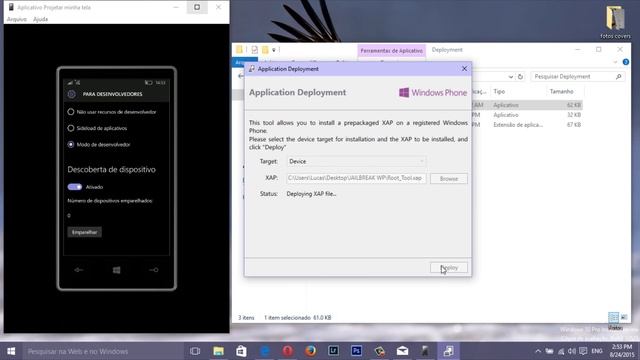Click search magnifier in Explorer search box
The image size is (640, 360).
(x=618, y=76)
